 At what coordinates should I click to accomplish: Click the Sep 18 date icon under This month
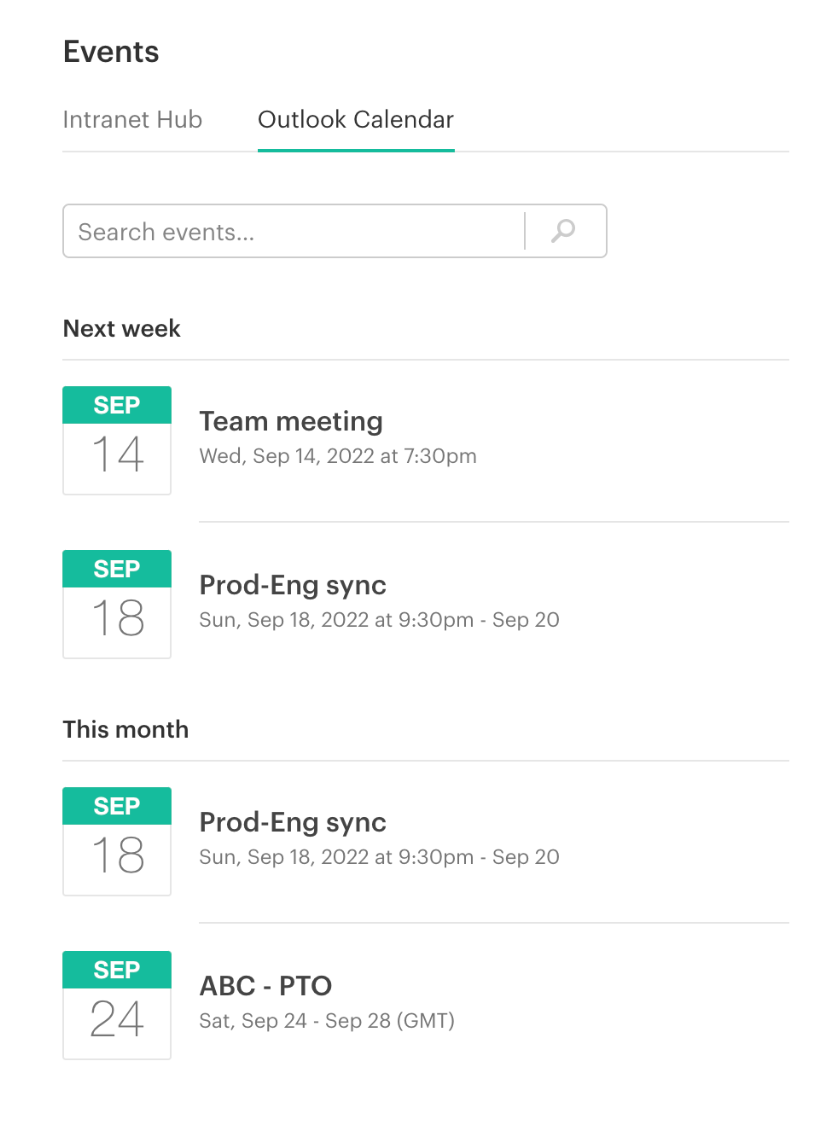tap(117, 841)
